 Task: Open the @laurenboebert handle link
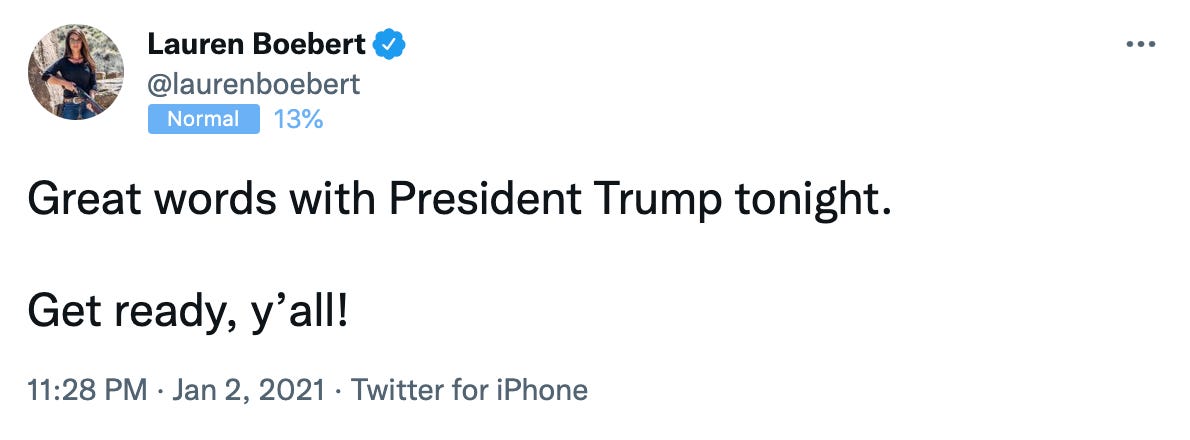253,83
